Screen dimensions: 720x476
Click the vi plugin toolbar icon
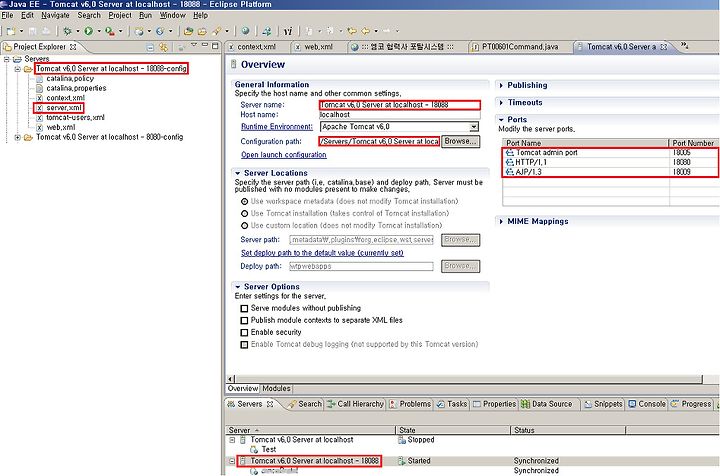pos(288,31)
